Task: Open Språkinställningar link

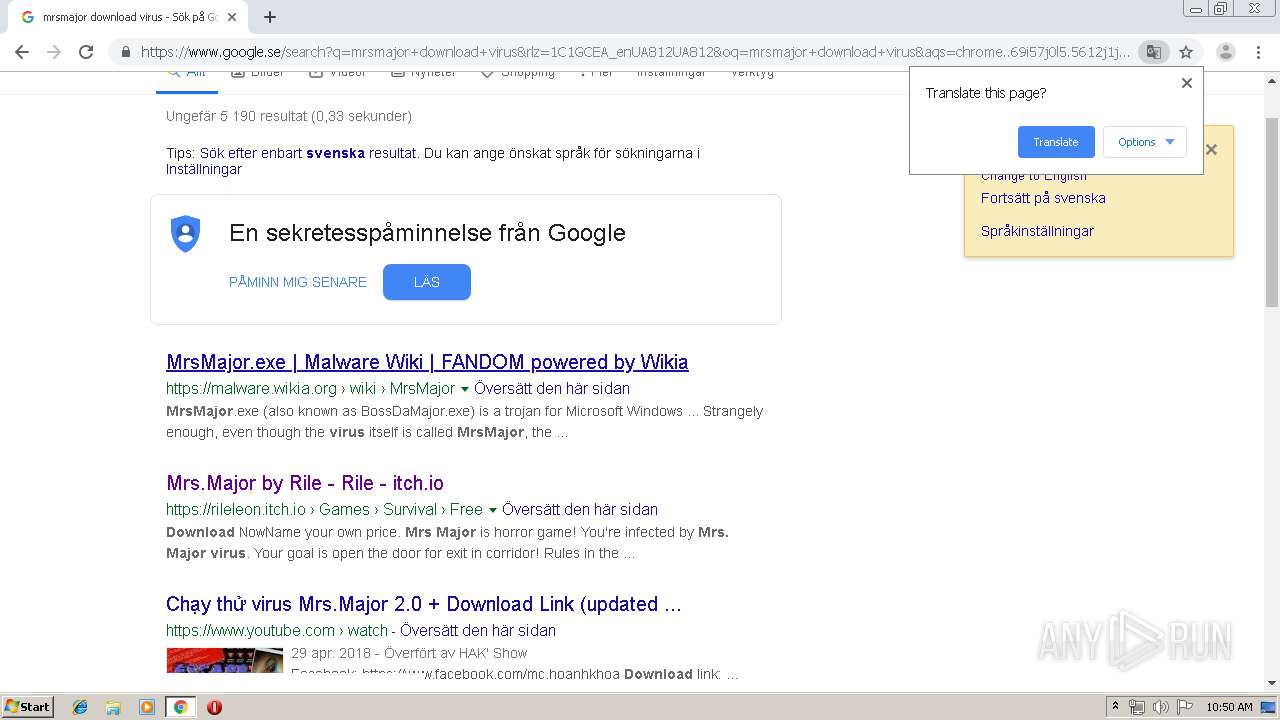Action: coord(1037,231)
